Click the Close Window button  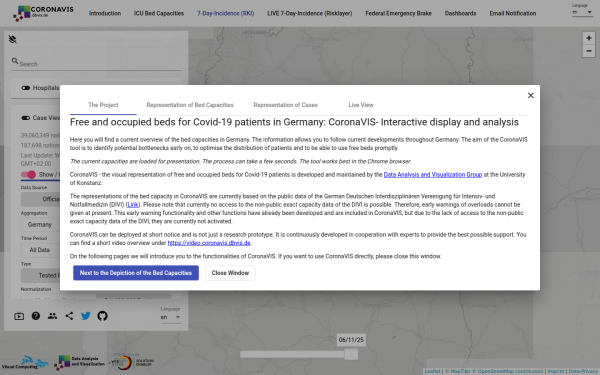(x=230, y=273)
